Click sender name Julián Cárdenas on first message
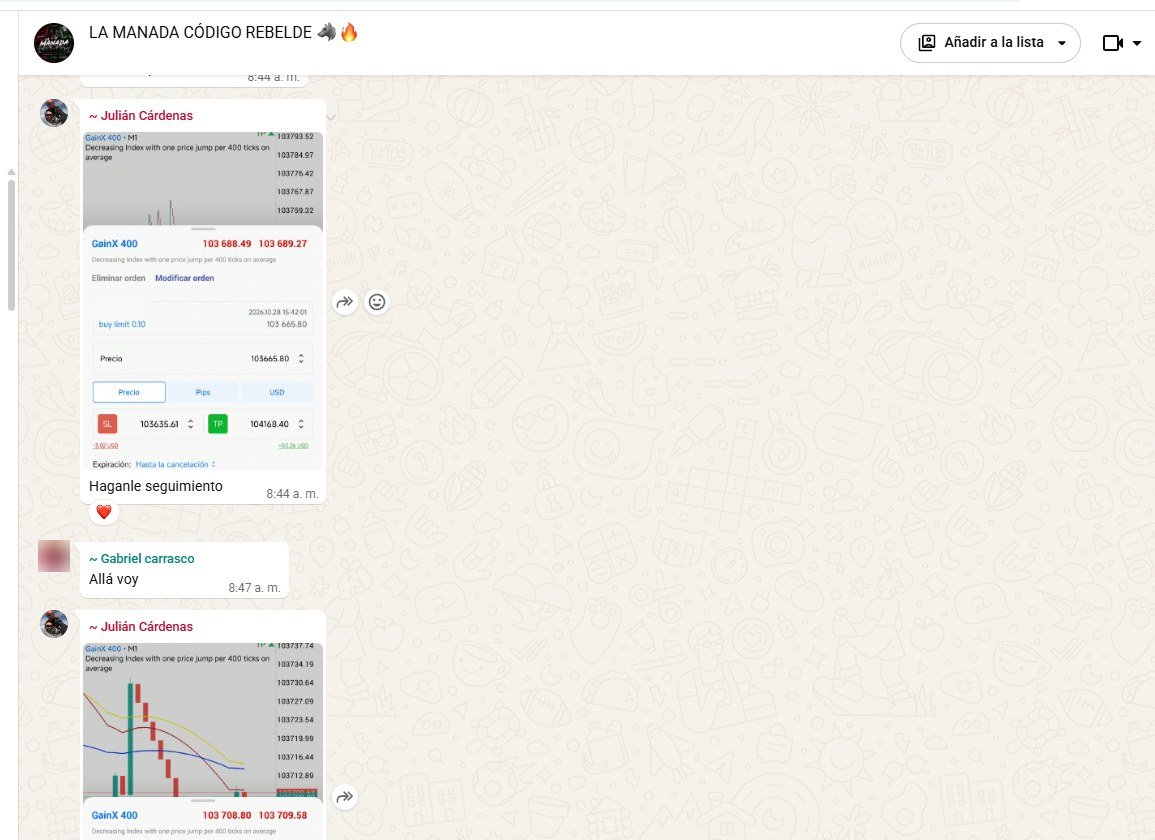 [141, 116]
